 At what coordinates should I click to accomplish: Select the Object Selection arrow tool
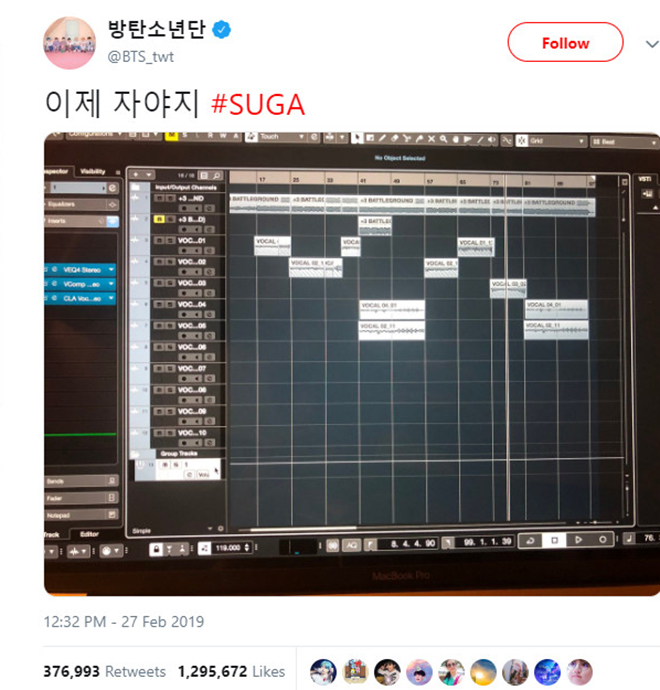pyautogui.click(x=357, y=138)
